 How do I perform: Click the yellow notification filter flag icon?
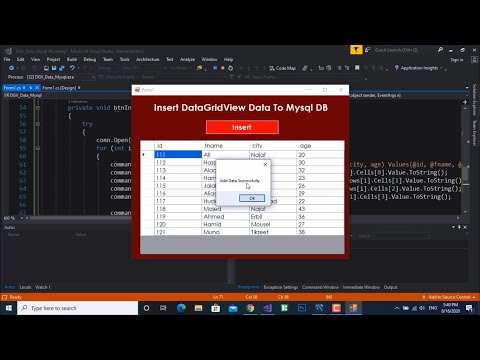tap(356, 50)
